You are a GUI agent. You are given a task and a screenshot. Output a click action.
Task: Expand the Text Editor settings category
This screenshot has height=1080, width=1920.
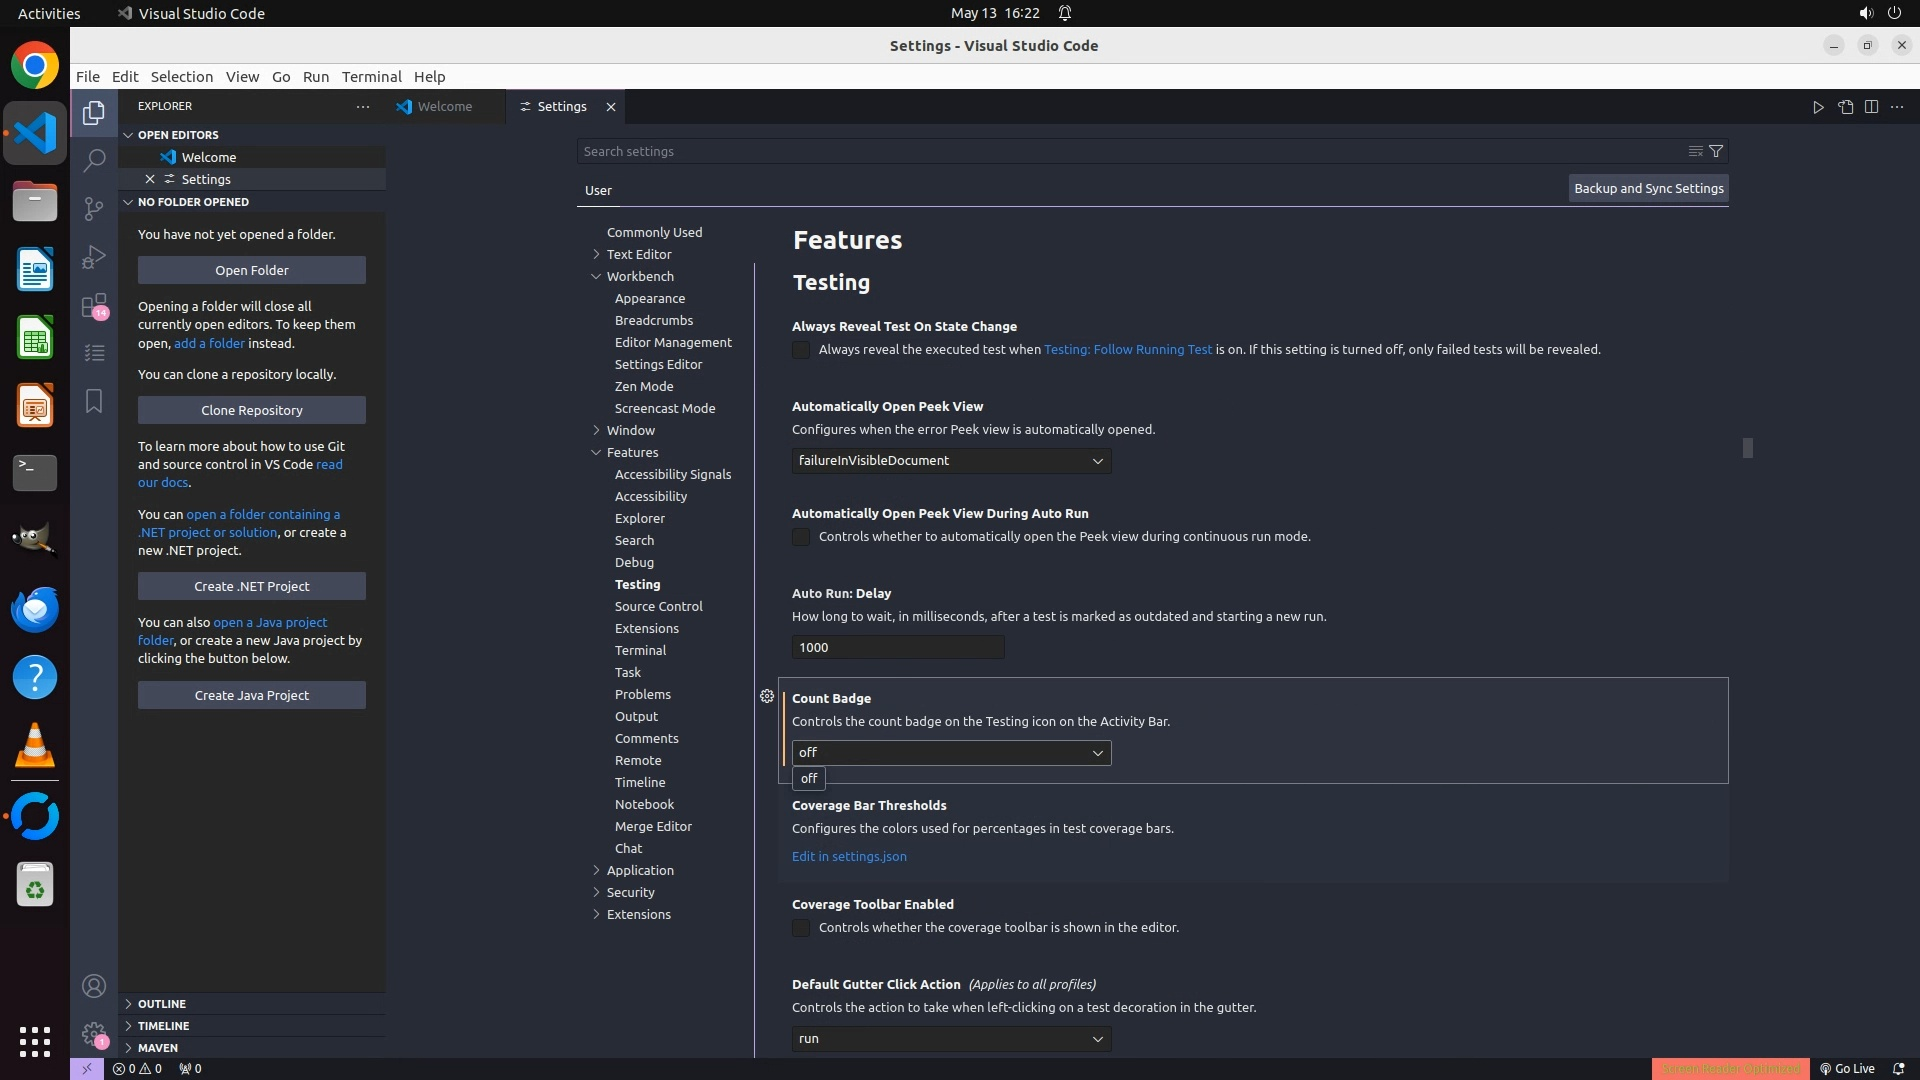597,254
